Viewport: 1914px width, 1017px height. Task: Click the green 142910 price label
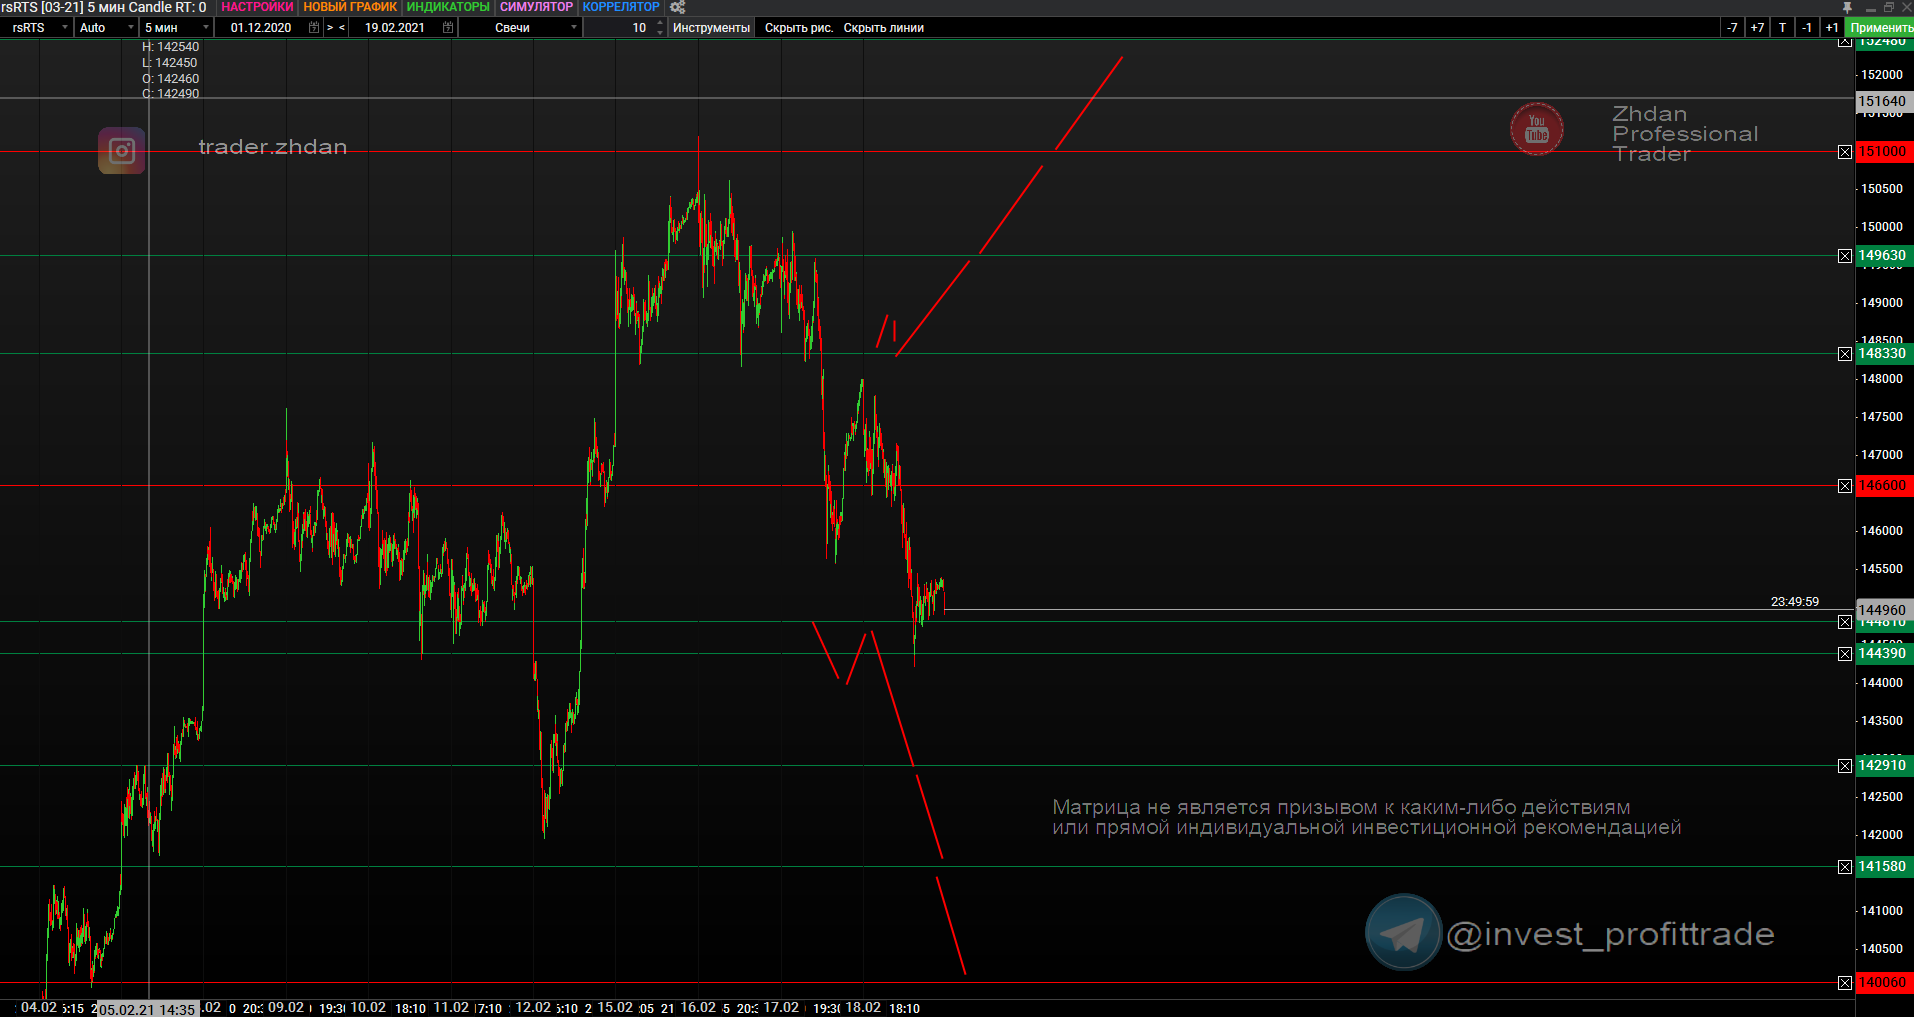coord(1884,766)
